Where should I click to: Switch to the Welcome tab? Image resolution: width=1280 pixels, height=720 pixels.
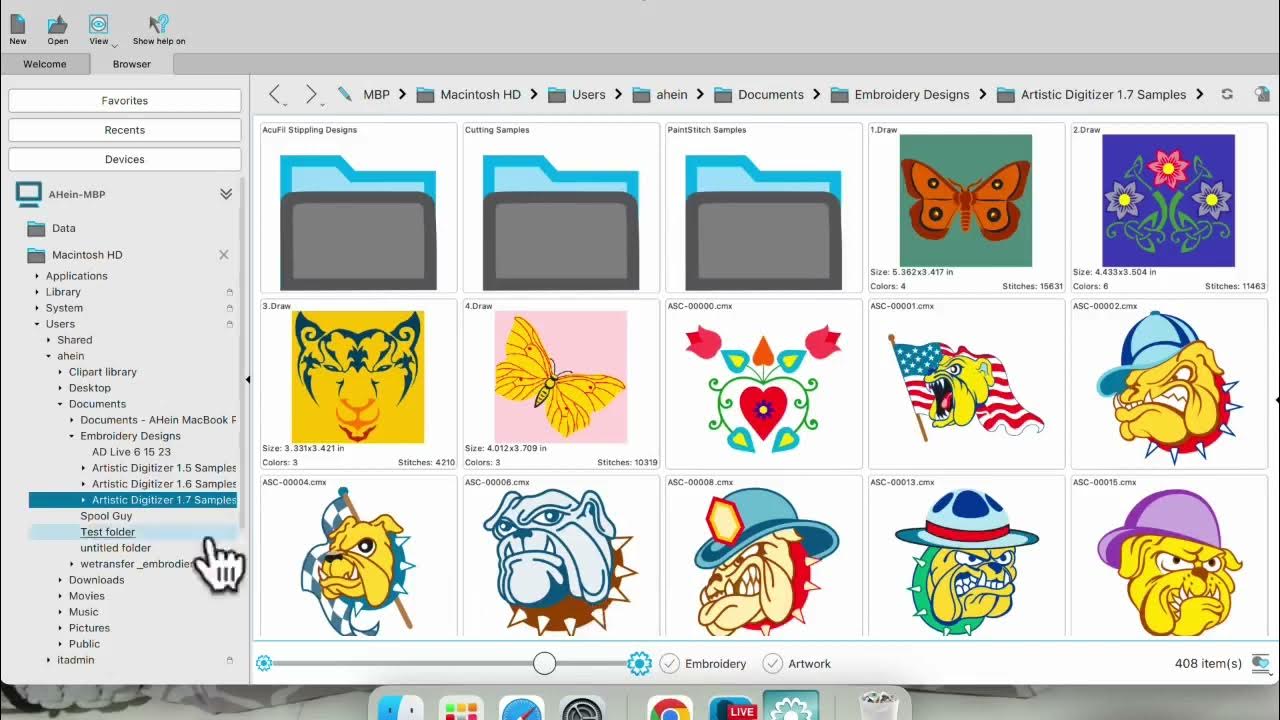tap(45, 64)
